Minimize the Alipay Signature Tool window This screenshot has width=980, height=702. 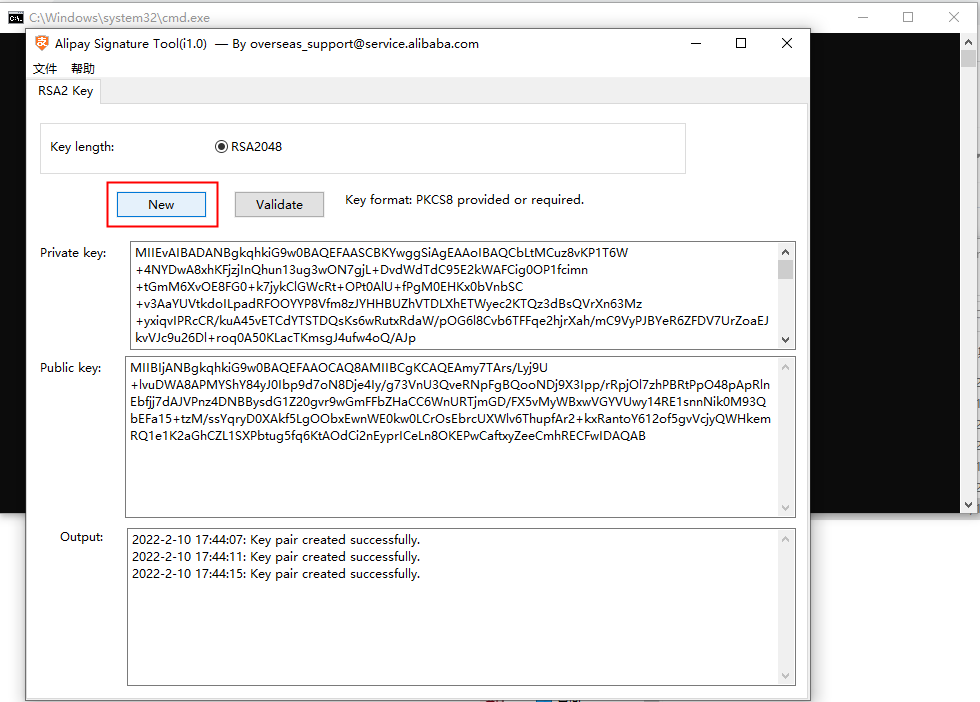coord(696,43)
